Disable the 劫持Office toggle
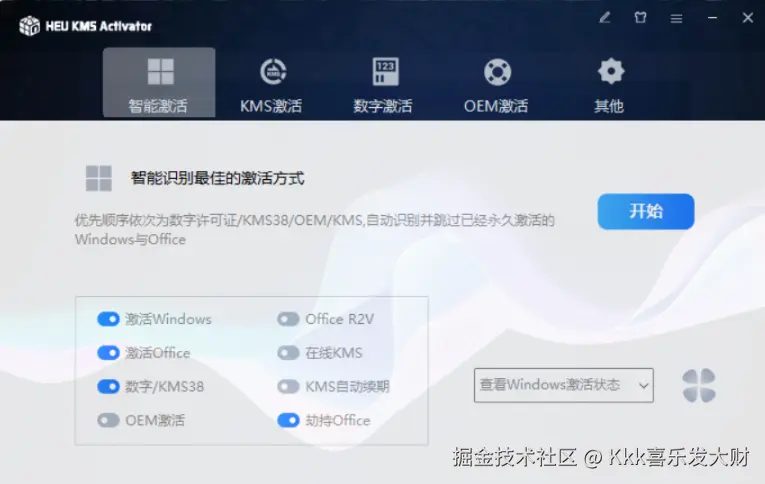The image size is (765, 484). click(x=288, y=420)
